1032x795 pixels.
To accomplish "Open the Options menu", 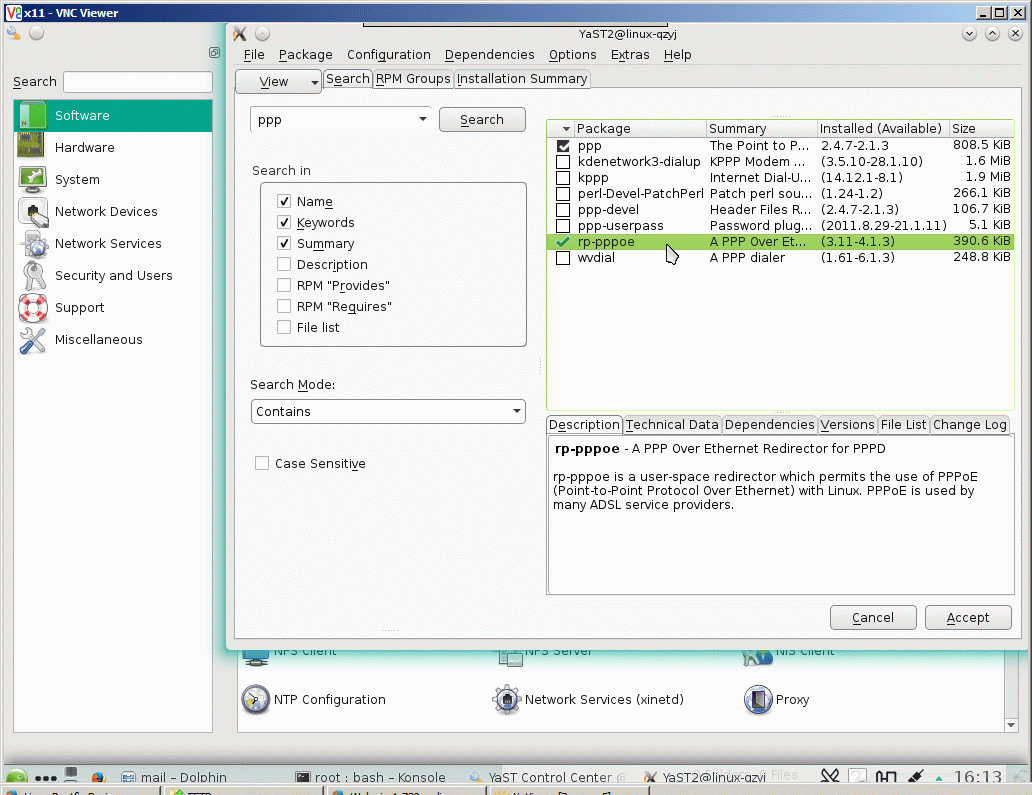I will pyautogui.click(x=573, y=55).
